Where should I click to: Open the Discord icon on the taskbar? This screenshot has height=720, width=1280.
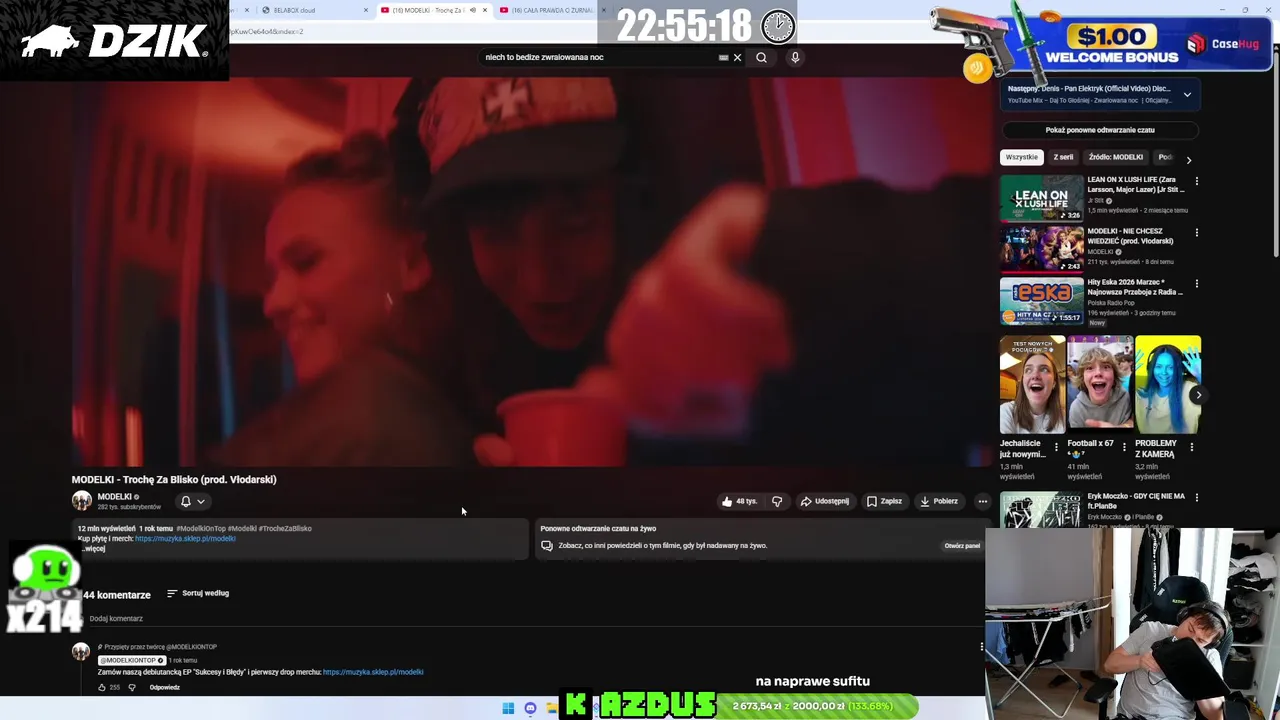tap(530, 708)
